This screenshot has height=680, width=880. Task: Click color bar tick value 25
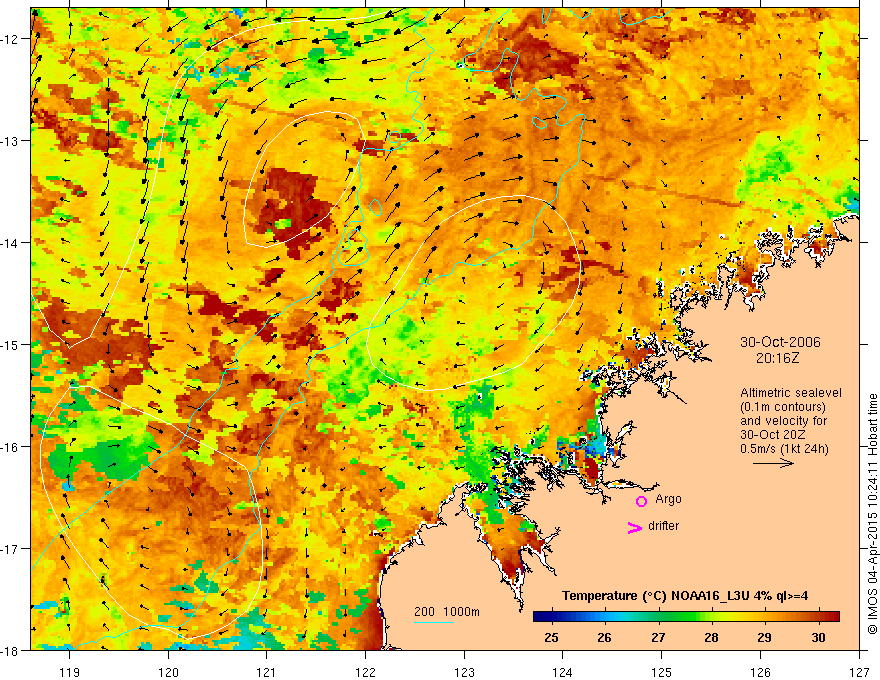(x=551, y=637)
